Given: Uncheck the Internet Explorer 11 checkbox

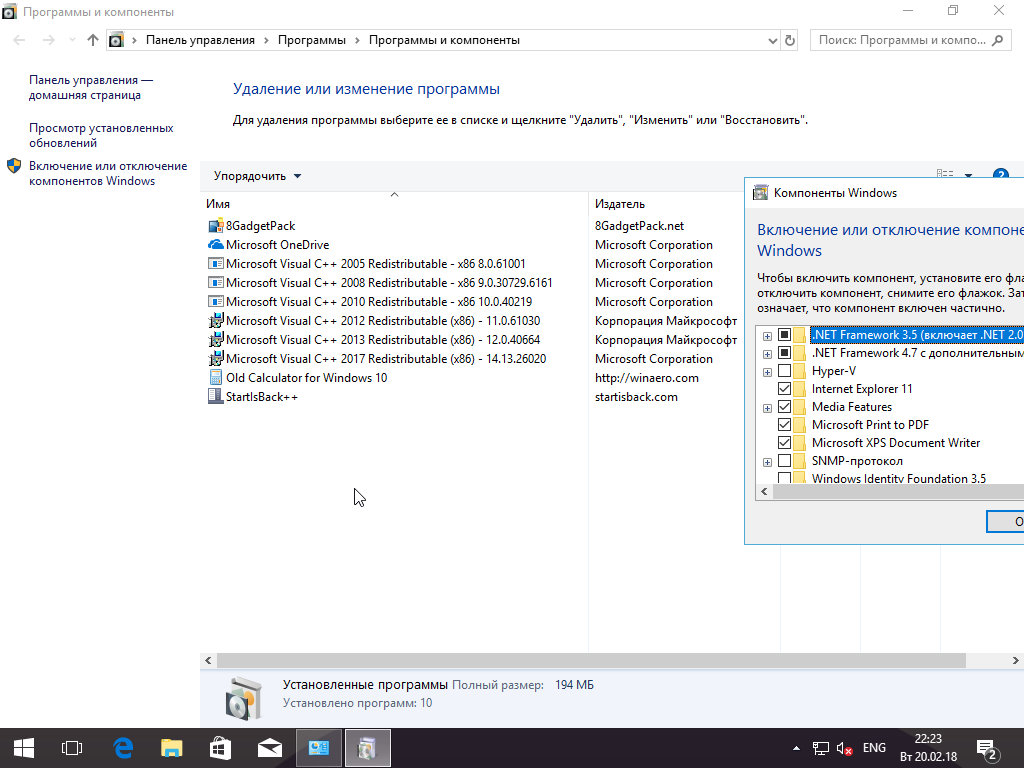Looking at the screenshot, I should coord(784,389).
